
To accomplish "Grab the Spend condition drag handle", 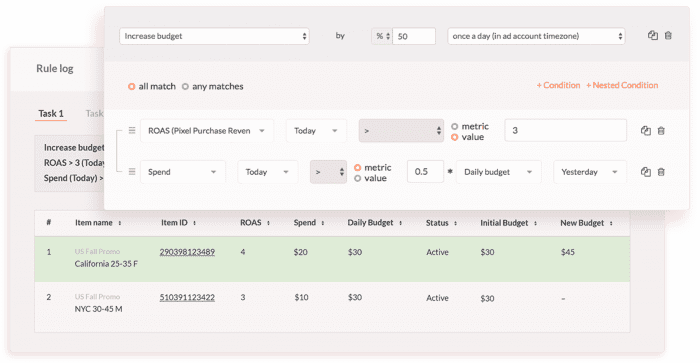I will (x=132, y=171).
